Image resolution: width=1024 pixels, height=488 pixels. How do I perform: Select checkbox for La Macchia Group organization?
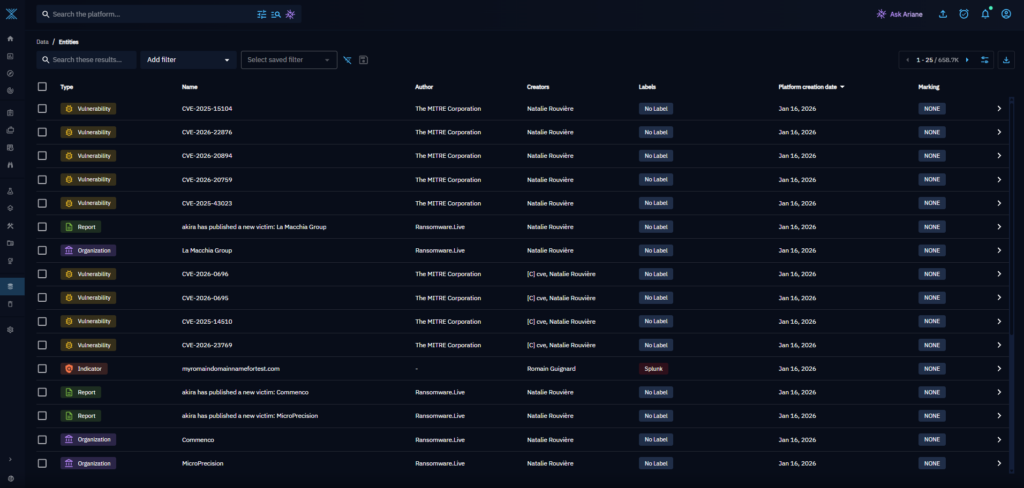[42, 250]
